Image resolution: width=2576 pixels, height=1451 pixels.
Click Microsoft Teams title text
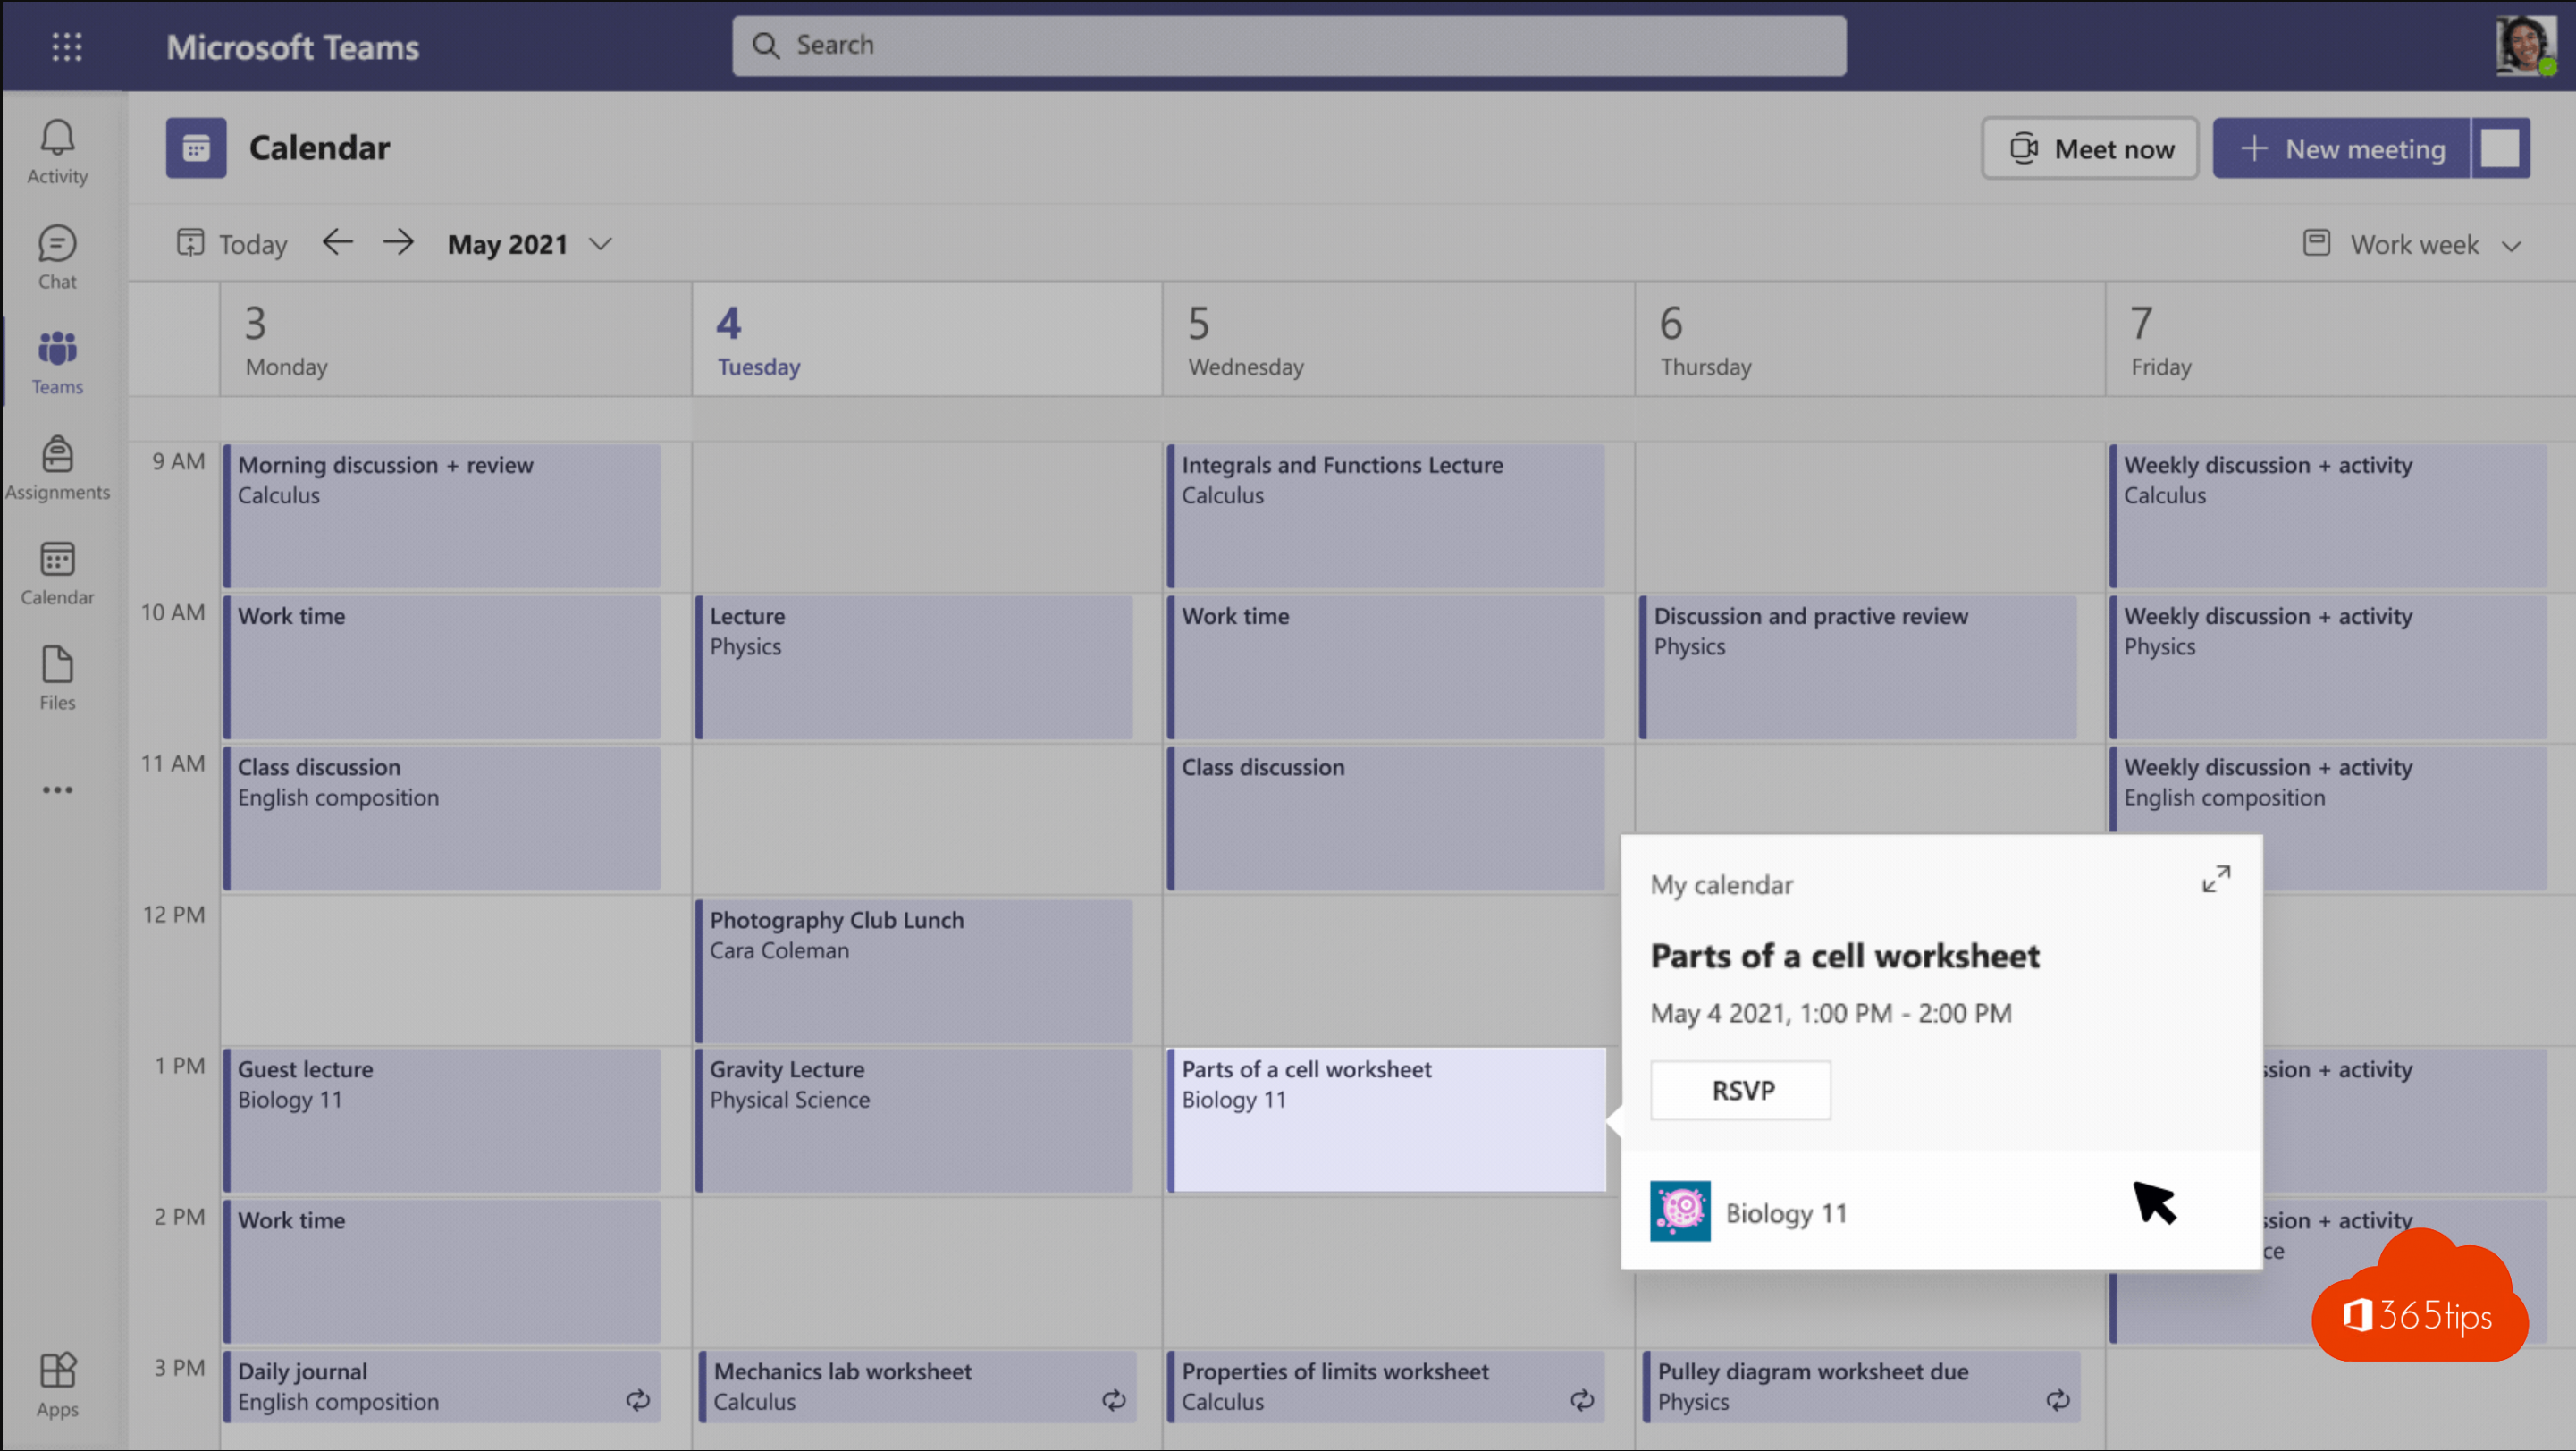pyautogui.click(x=292, y=47)
